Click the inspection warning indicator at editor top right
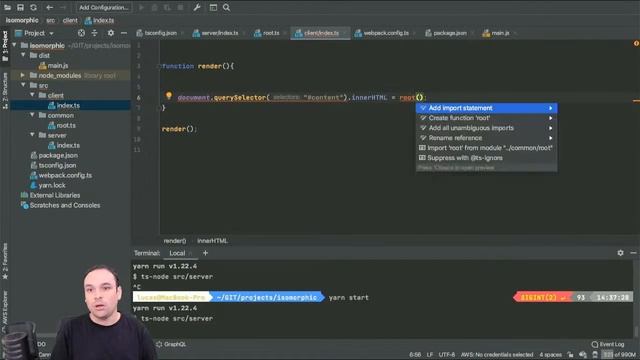This screenshot has width=640, height=360. pyautogui.click(x=636, y=43)
